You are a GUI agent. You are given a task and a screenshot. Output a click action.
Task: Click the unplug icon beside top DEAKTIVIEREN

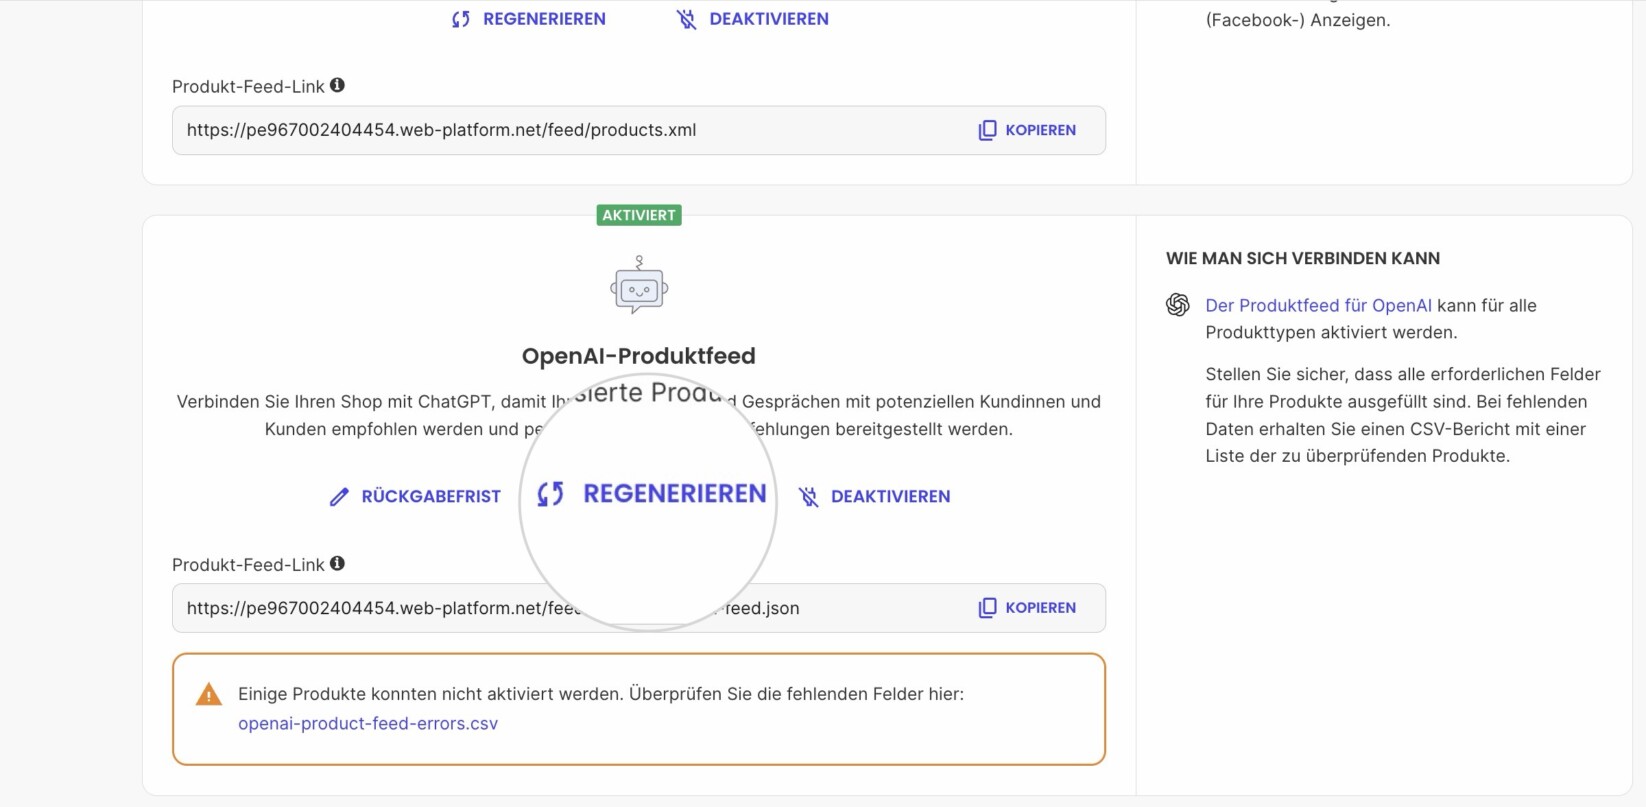(x=687, y=19)
